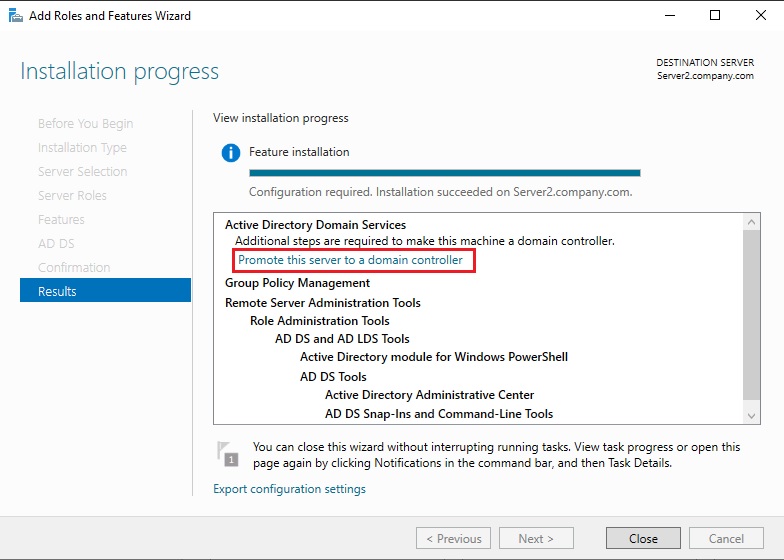Click the Cancel button

(726, 538)
